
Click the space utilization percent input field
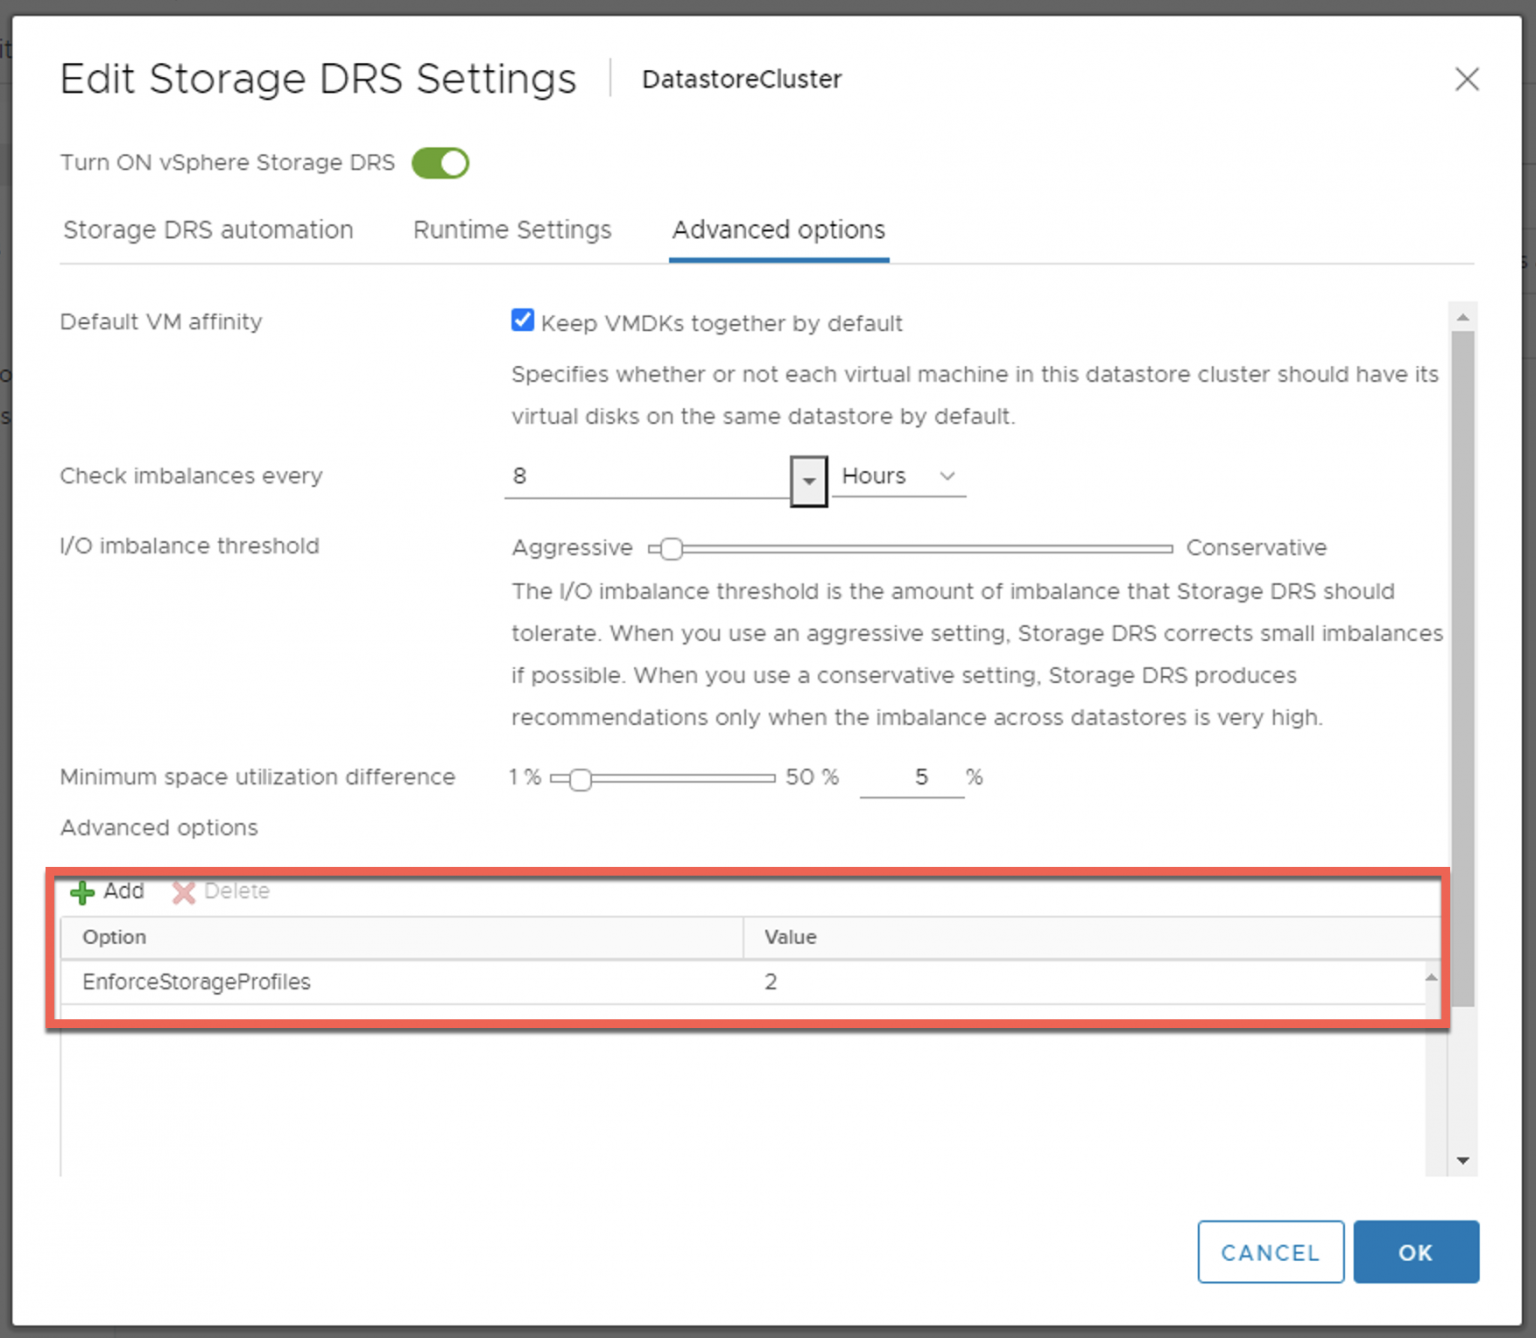[x=911, y=777]
